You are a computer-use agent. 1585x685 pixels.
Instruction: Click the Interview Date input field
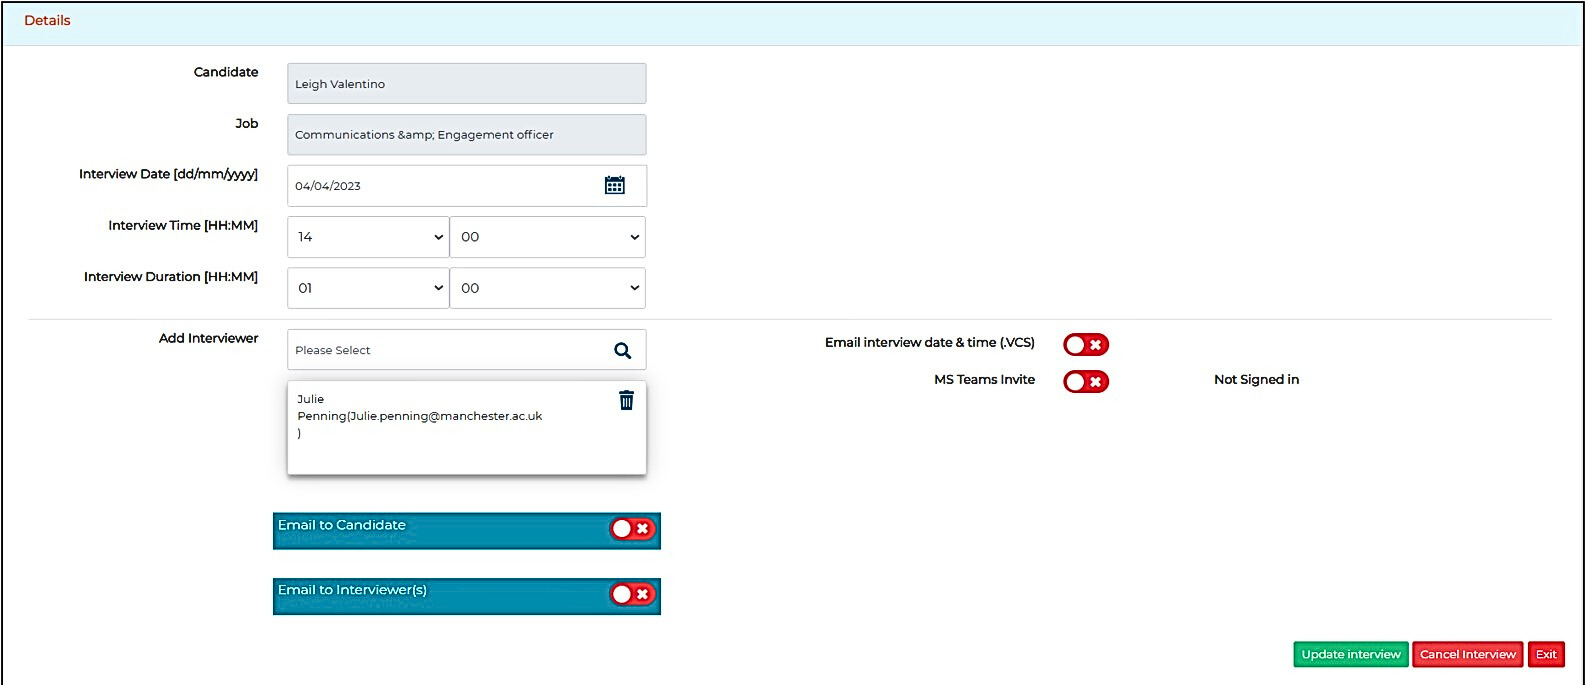click(467, 186)
